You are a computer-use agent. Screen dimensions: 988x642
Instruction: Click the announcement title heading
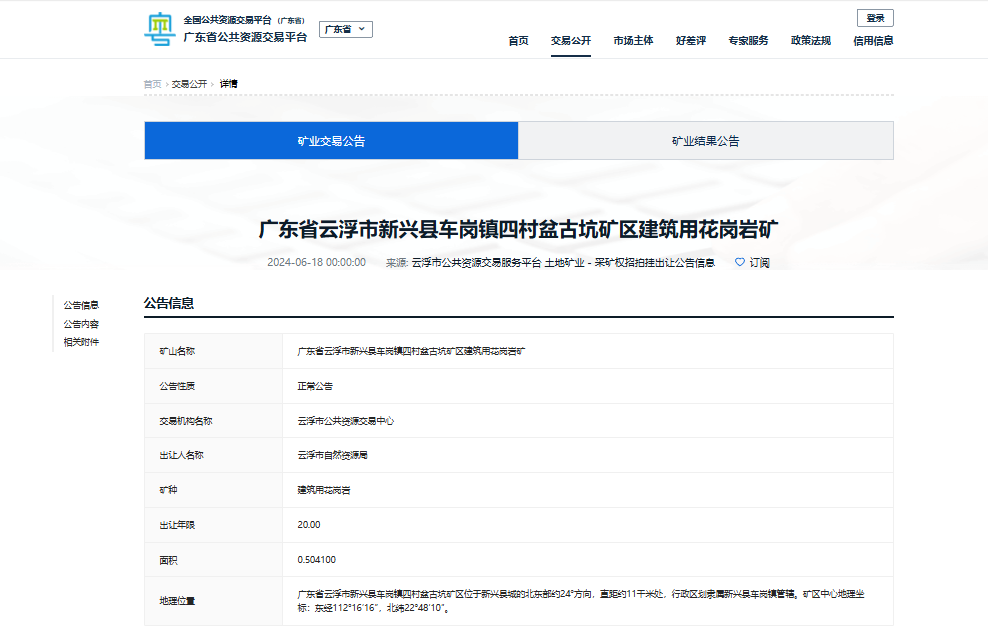coord(518,229)
